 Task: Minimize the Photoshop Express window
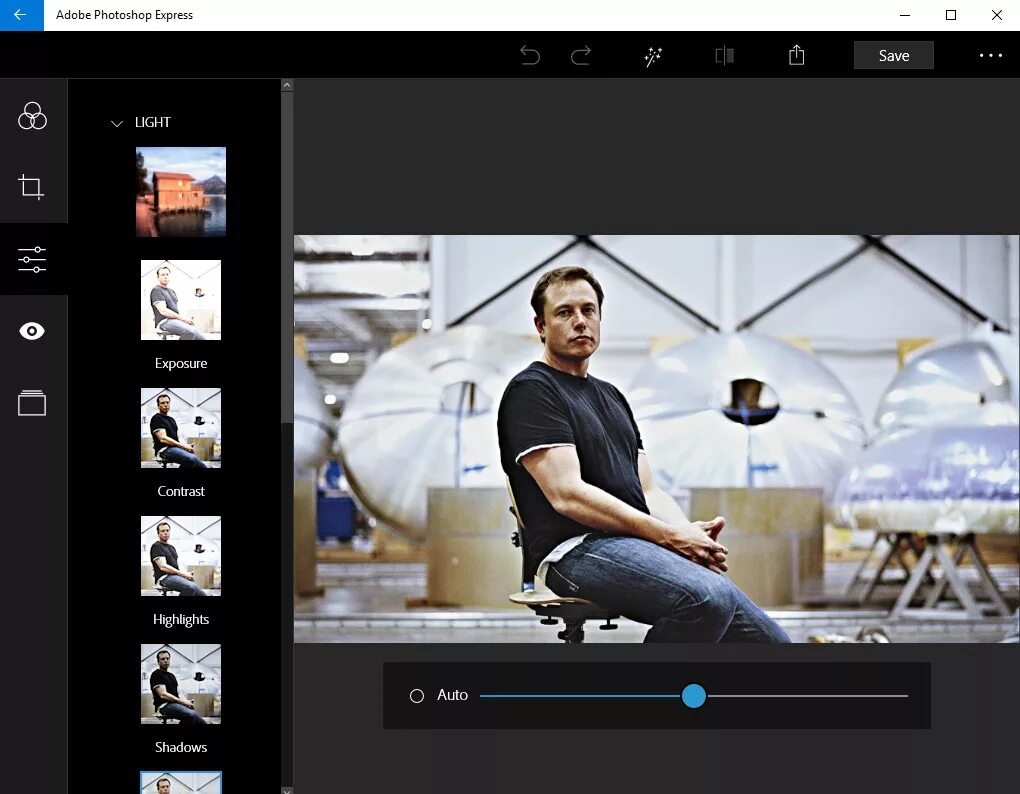click(x=905, y=15)
